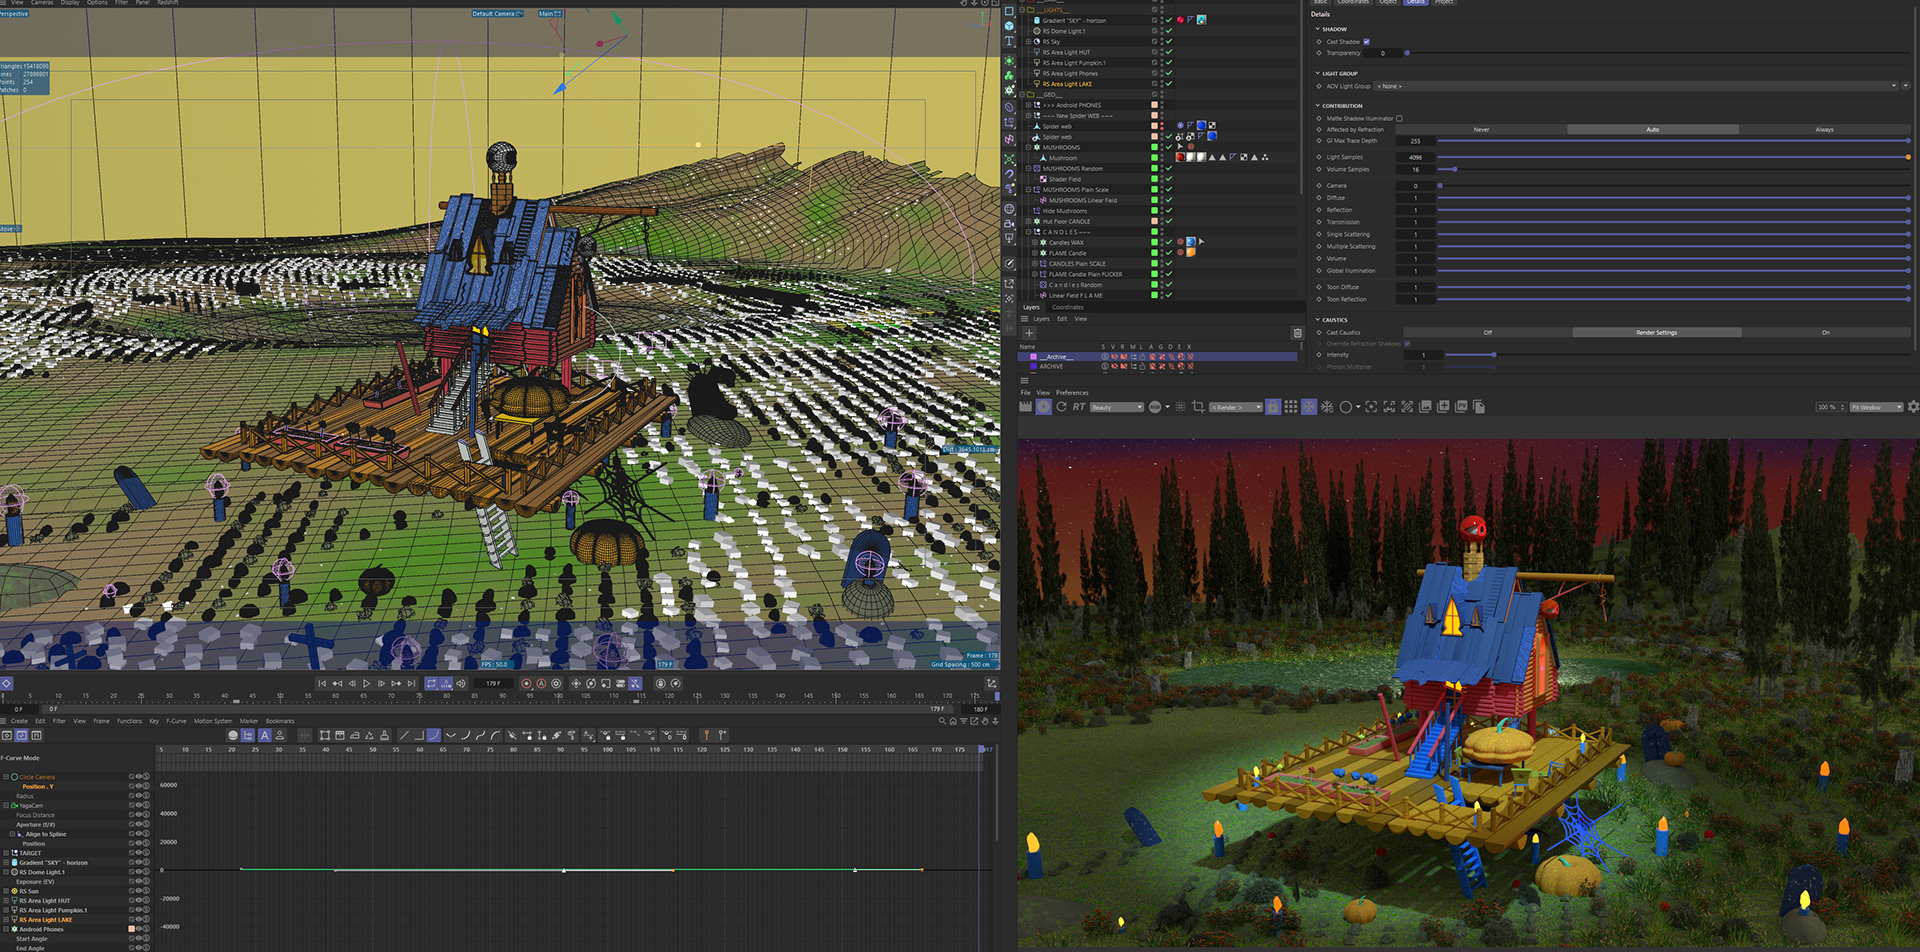Click the grid overlay icon in the Render View
The image size is (1920, 952).
coord(1291,407)
